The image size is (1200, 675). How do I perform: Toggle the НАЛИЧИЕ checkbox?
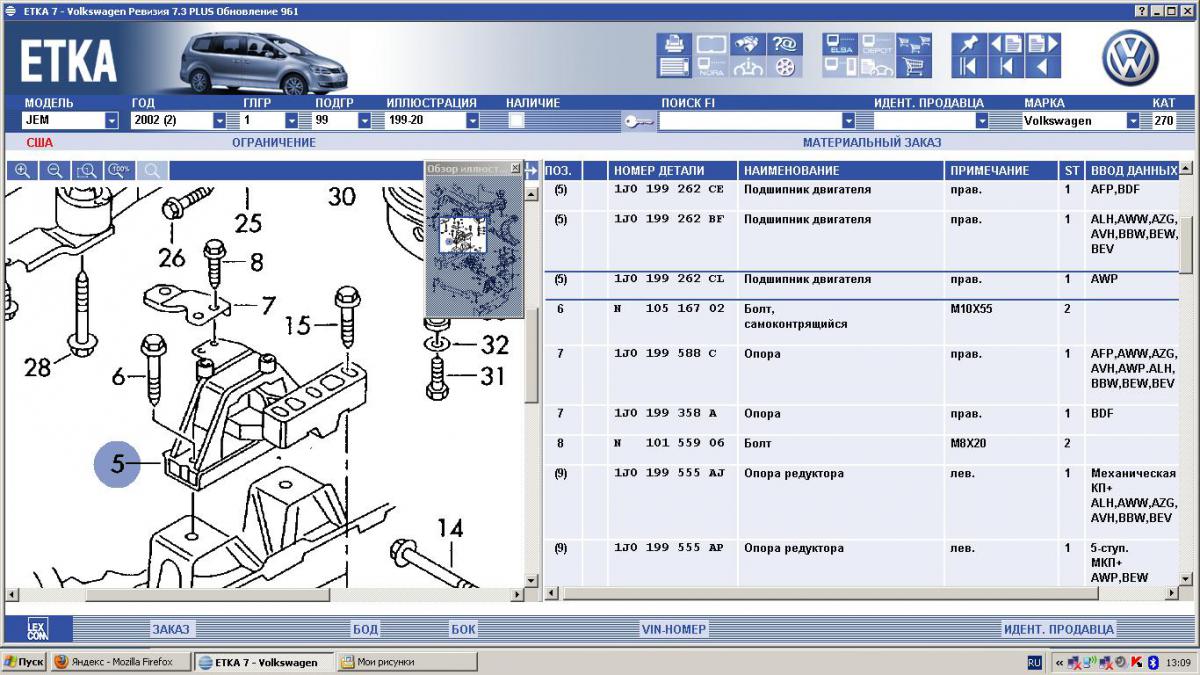[516, 120]
